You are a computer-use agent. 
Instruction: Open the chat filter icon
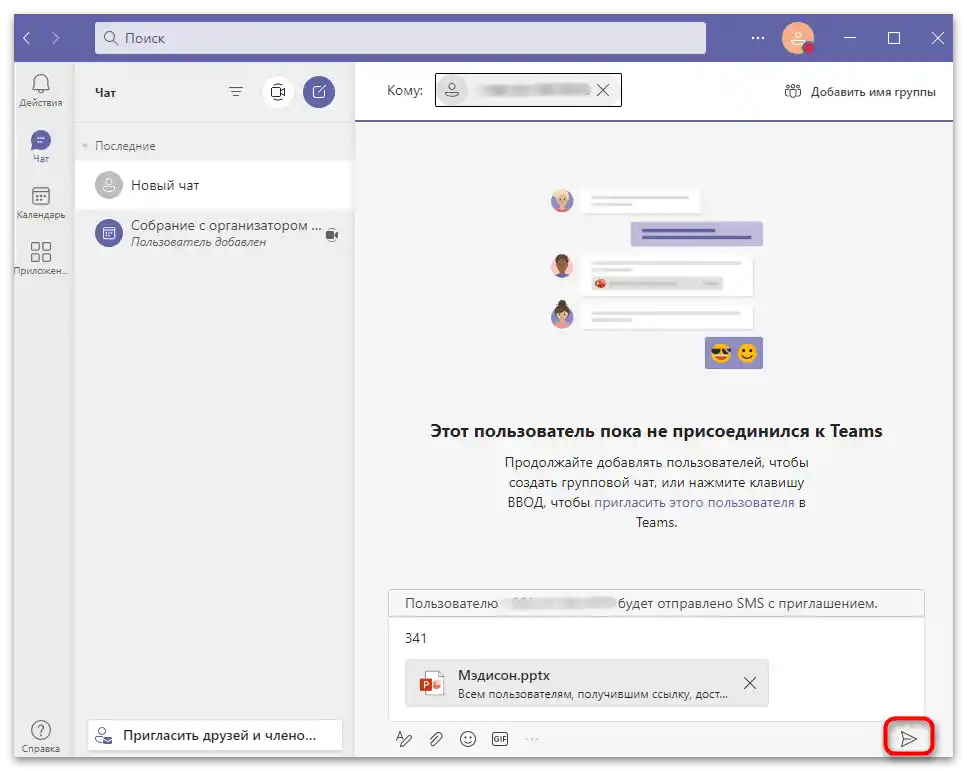(x=236, y=92)
